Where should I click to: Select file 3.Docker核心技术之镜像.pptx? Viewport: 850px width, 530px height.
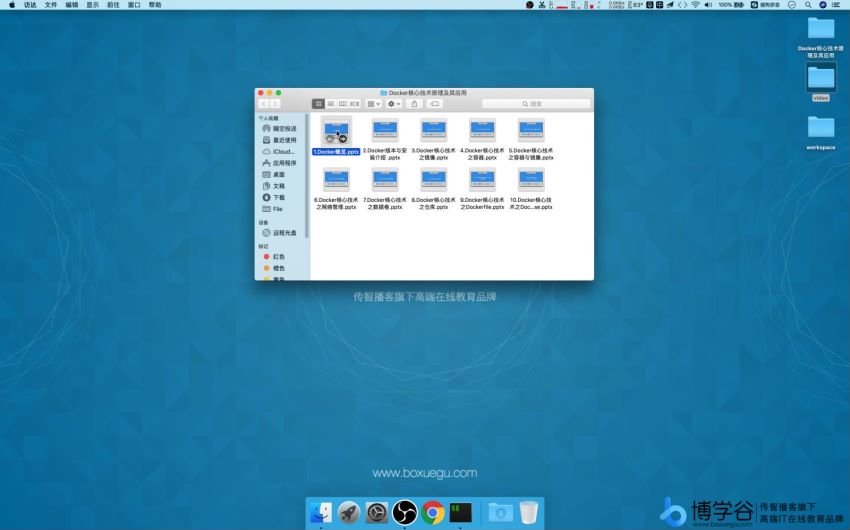(x=434, y=139)
